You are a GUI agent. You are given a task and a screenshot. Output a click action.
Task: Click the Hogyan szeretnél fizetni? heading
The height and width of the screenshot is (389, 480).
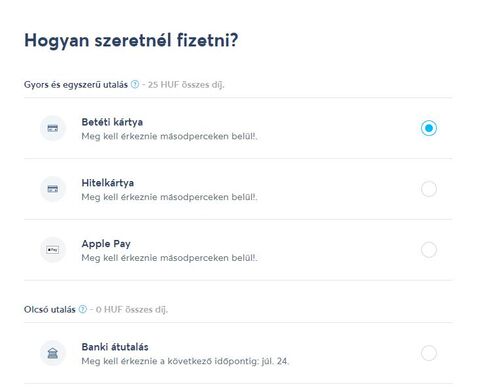coord(131,41)
